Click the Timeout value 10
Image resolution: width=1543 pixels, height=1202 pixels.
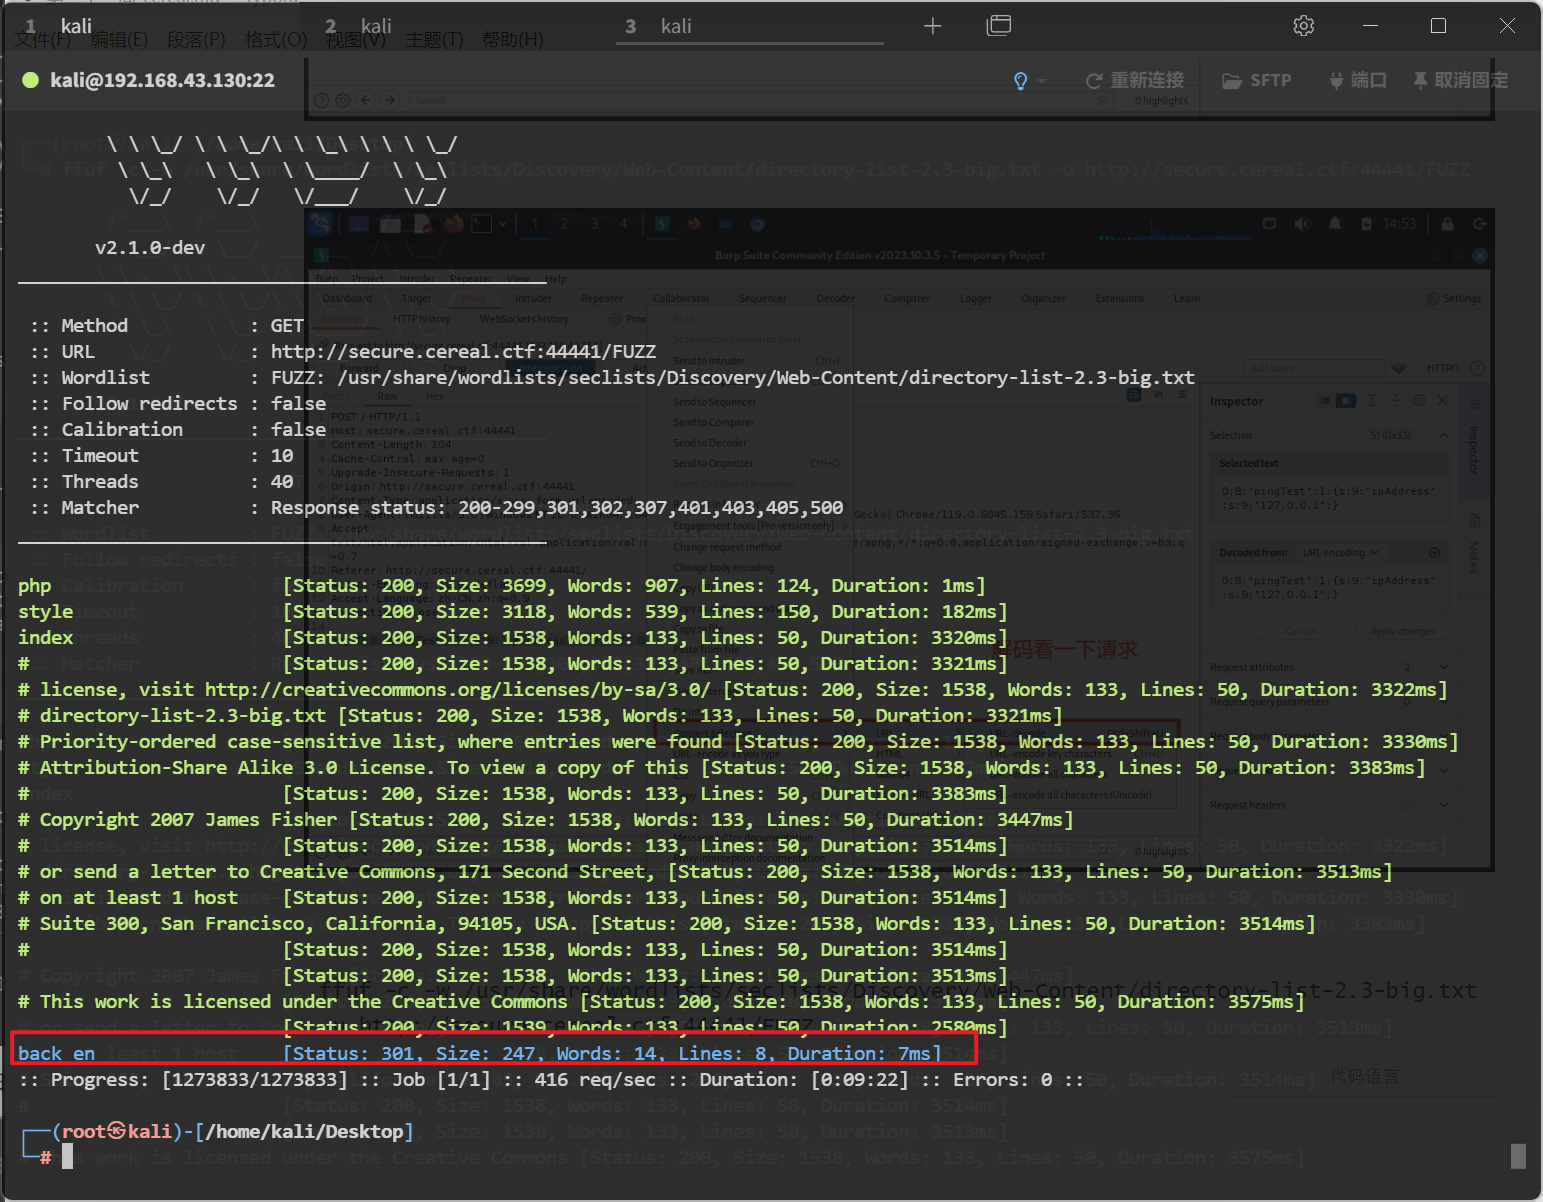coord(282,455)
